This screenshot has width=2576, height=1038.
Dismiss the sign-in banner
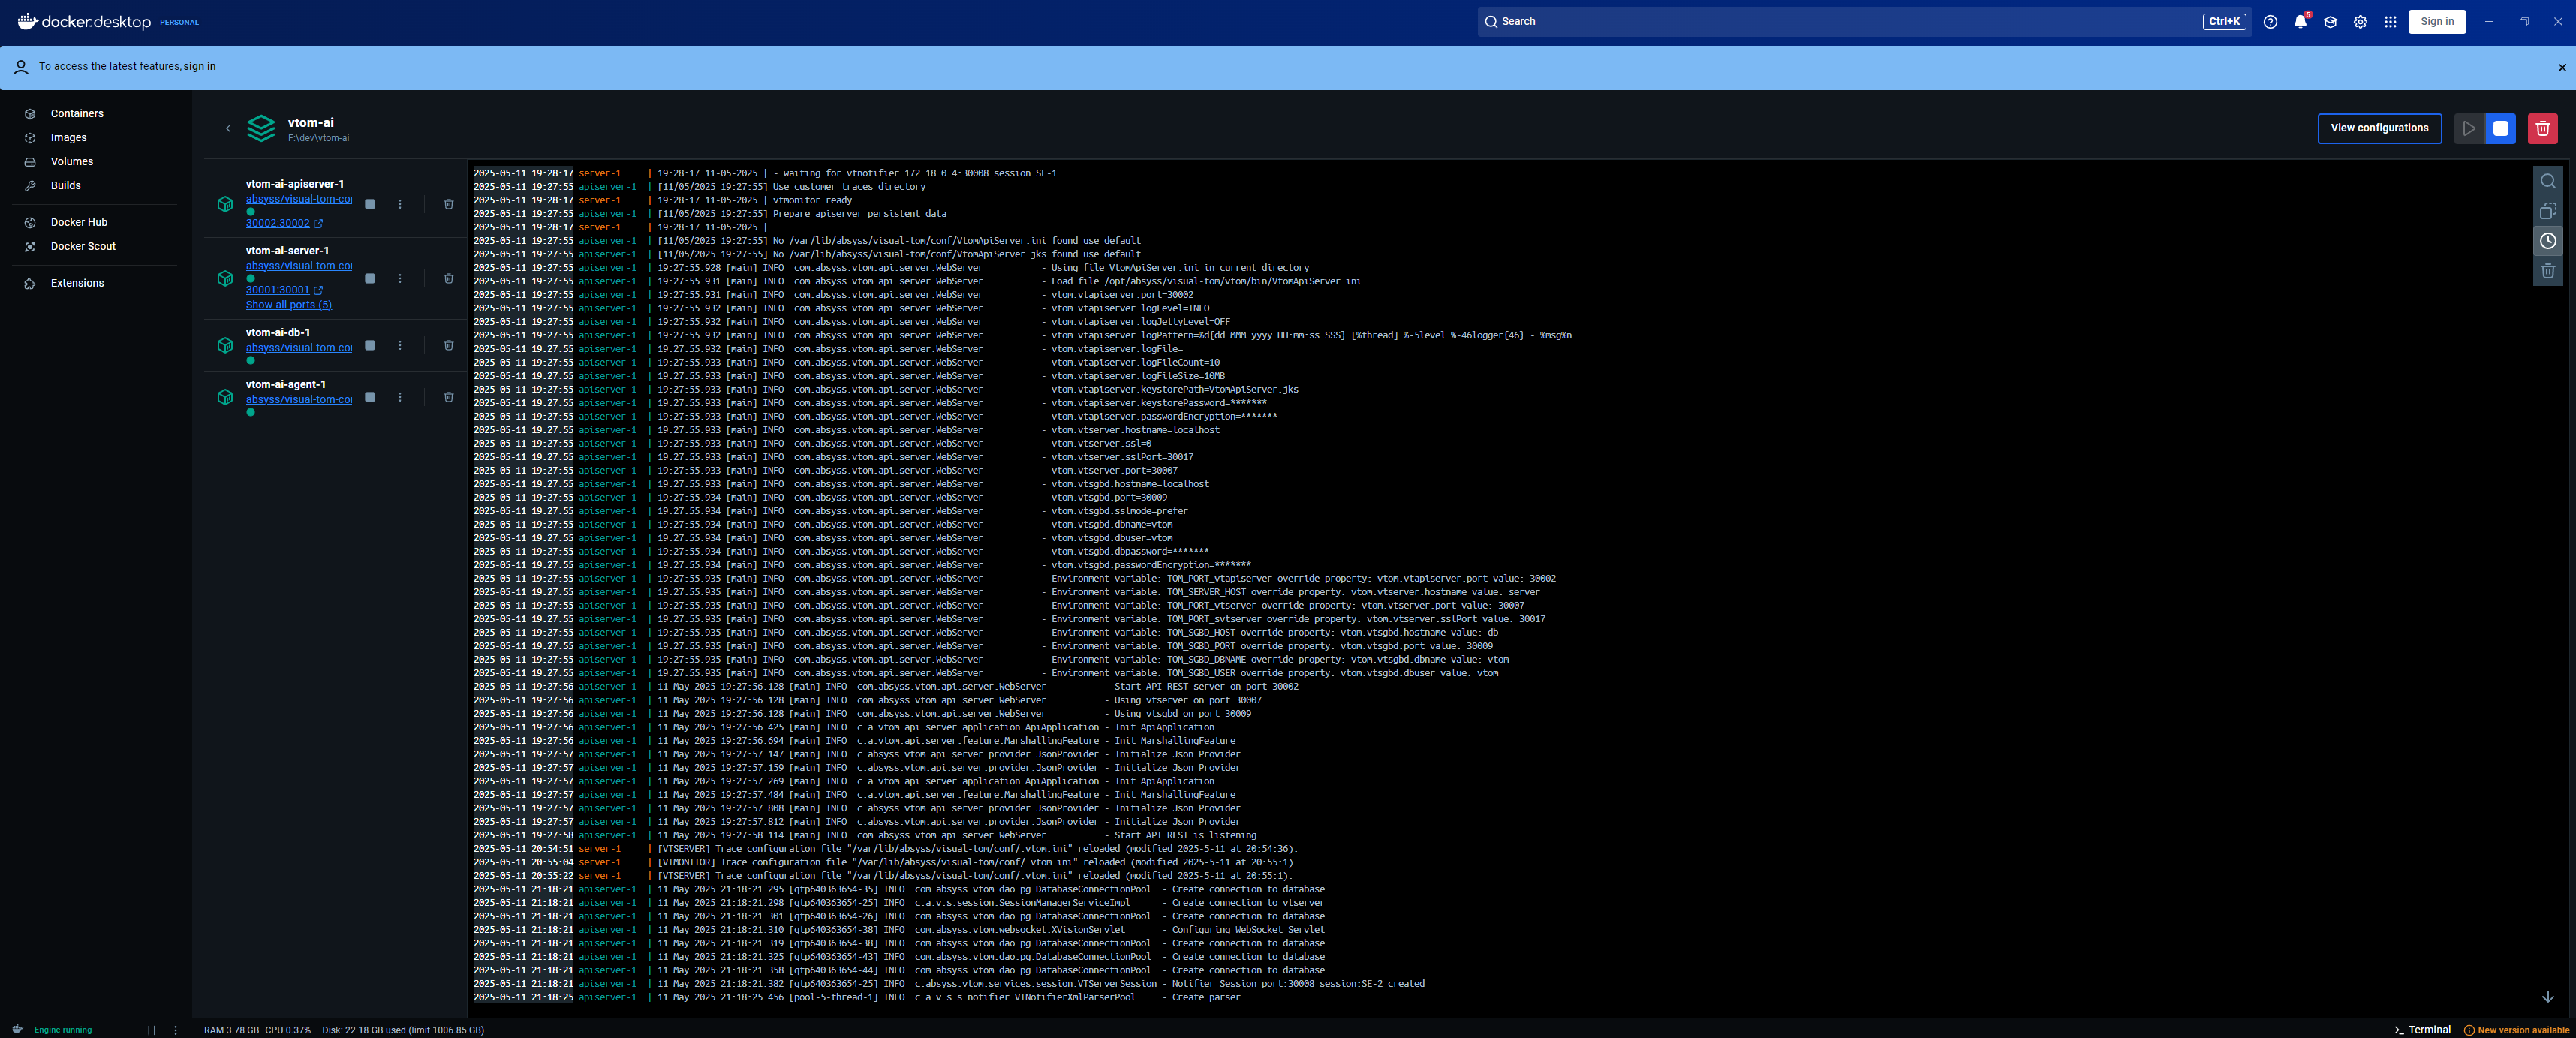click(x=2561, y=68)
